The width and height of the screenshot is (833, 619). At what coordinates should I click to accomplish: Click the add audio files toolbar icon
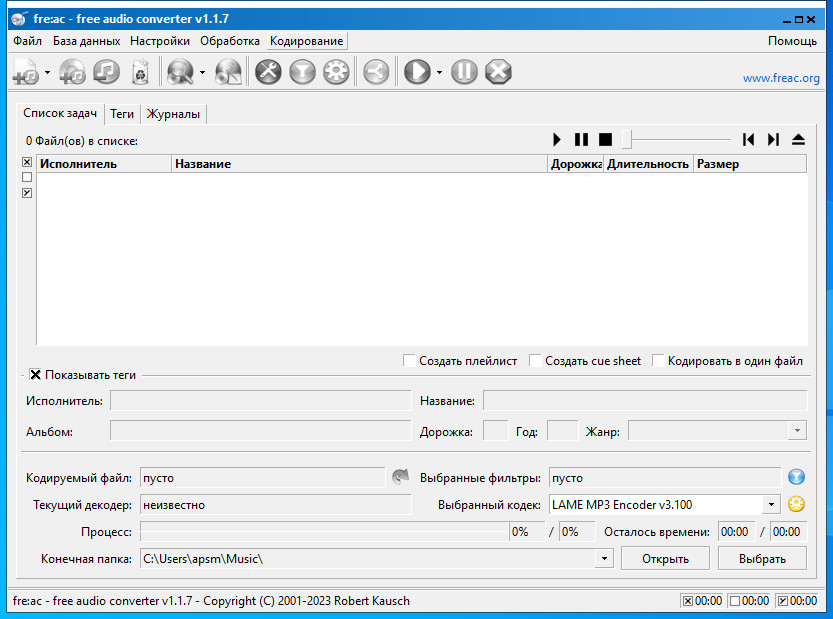click(24, 72)
